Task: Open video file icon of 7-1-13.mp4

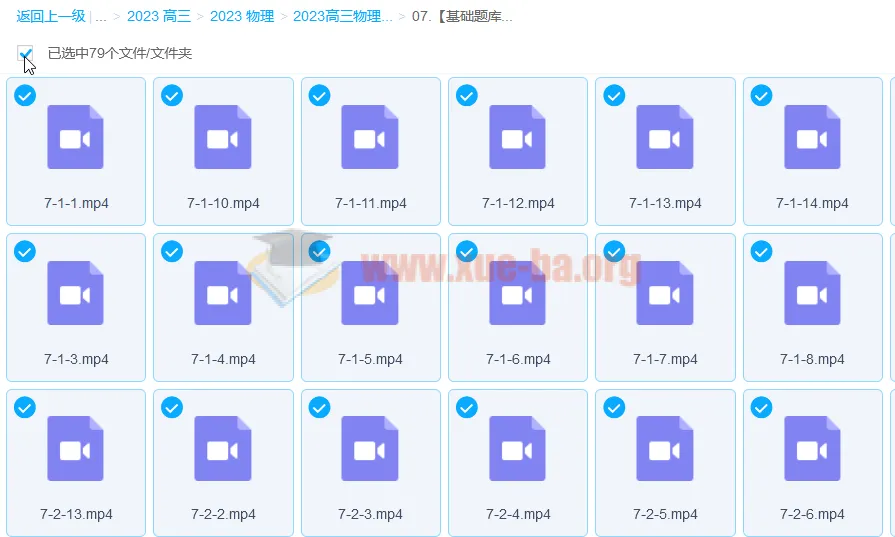Action: click(664, 137)
